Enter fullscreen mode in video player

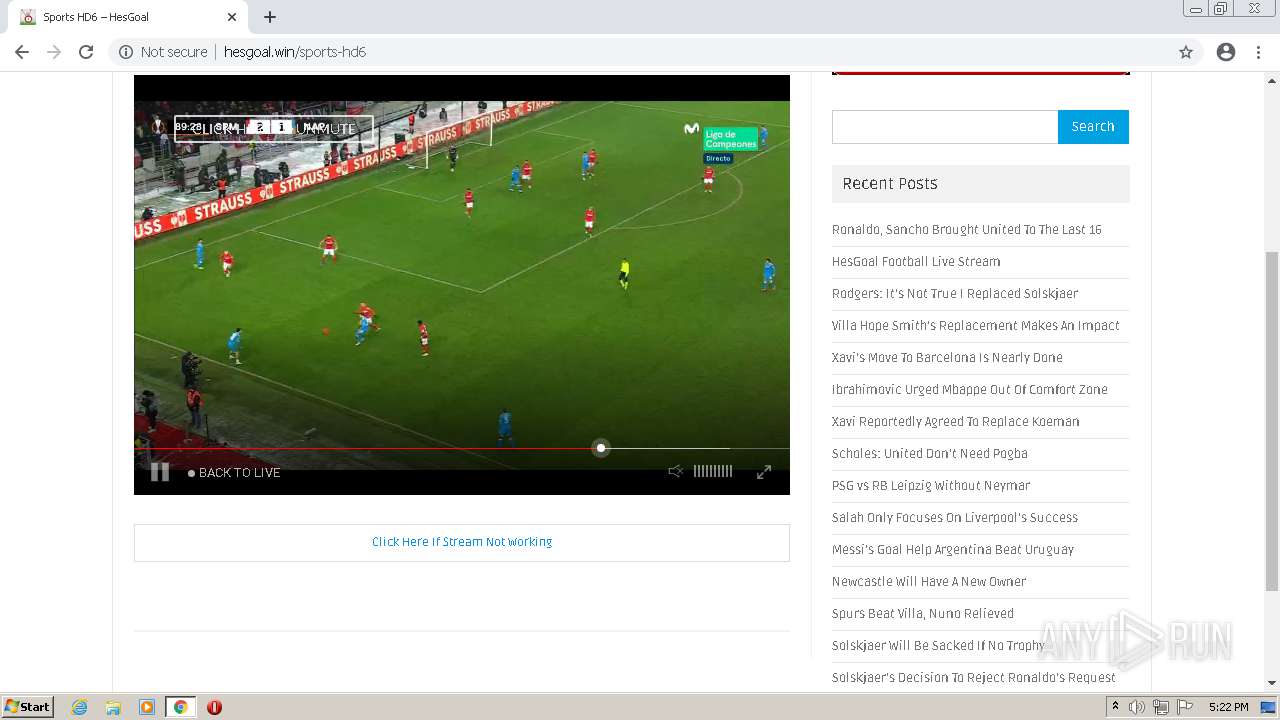[763, 472]
